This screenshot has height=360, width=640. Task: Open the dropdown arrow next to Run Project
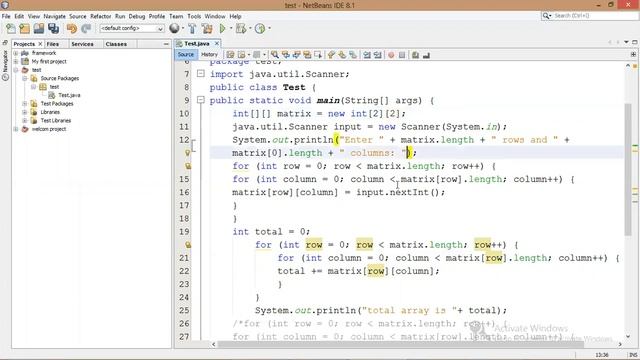pyautogui.click(x=231, y=28)
